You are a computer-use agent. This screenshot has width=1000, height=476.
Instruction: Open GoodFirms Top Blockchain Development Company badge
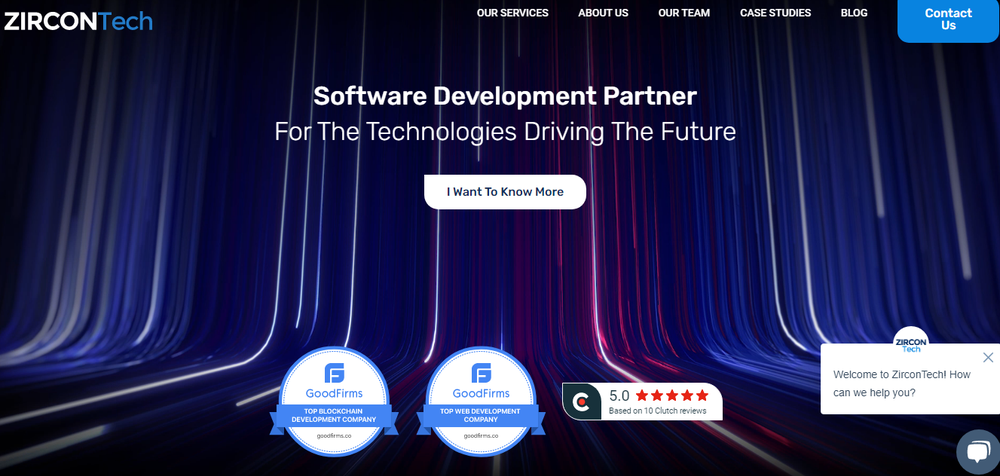tap(334, 401)
